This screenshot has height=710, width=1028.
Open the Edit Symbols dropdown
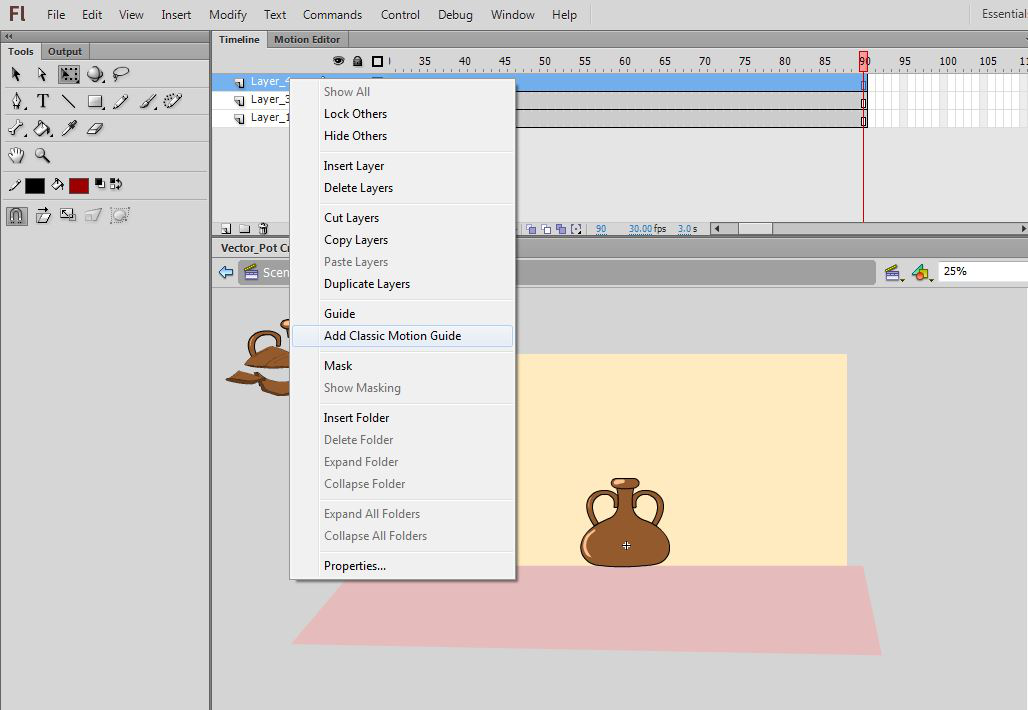coord(922,272)
